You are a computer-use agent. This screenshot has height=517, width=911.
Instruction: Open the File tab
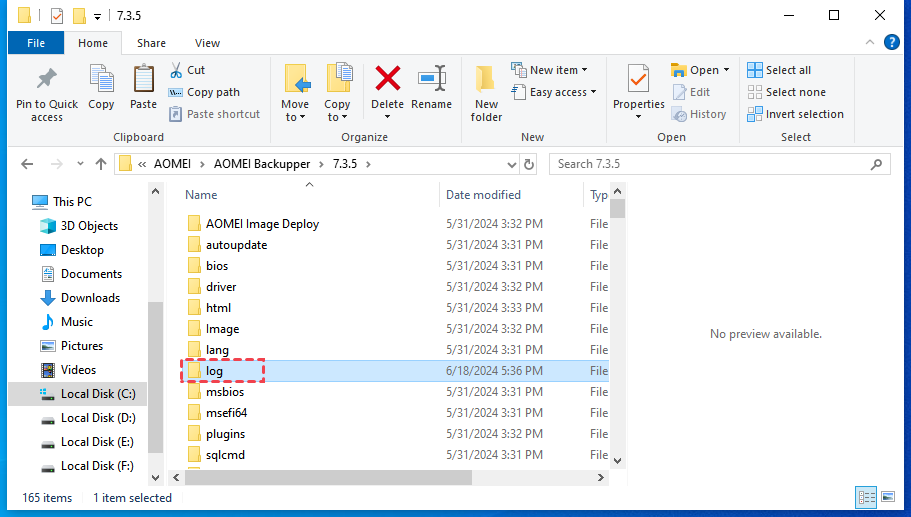[36, 43]
